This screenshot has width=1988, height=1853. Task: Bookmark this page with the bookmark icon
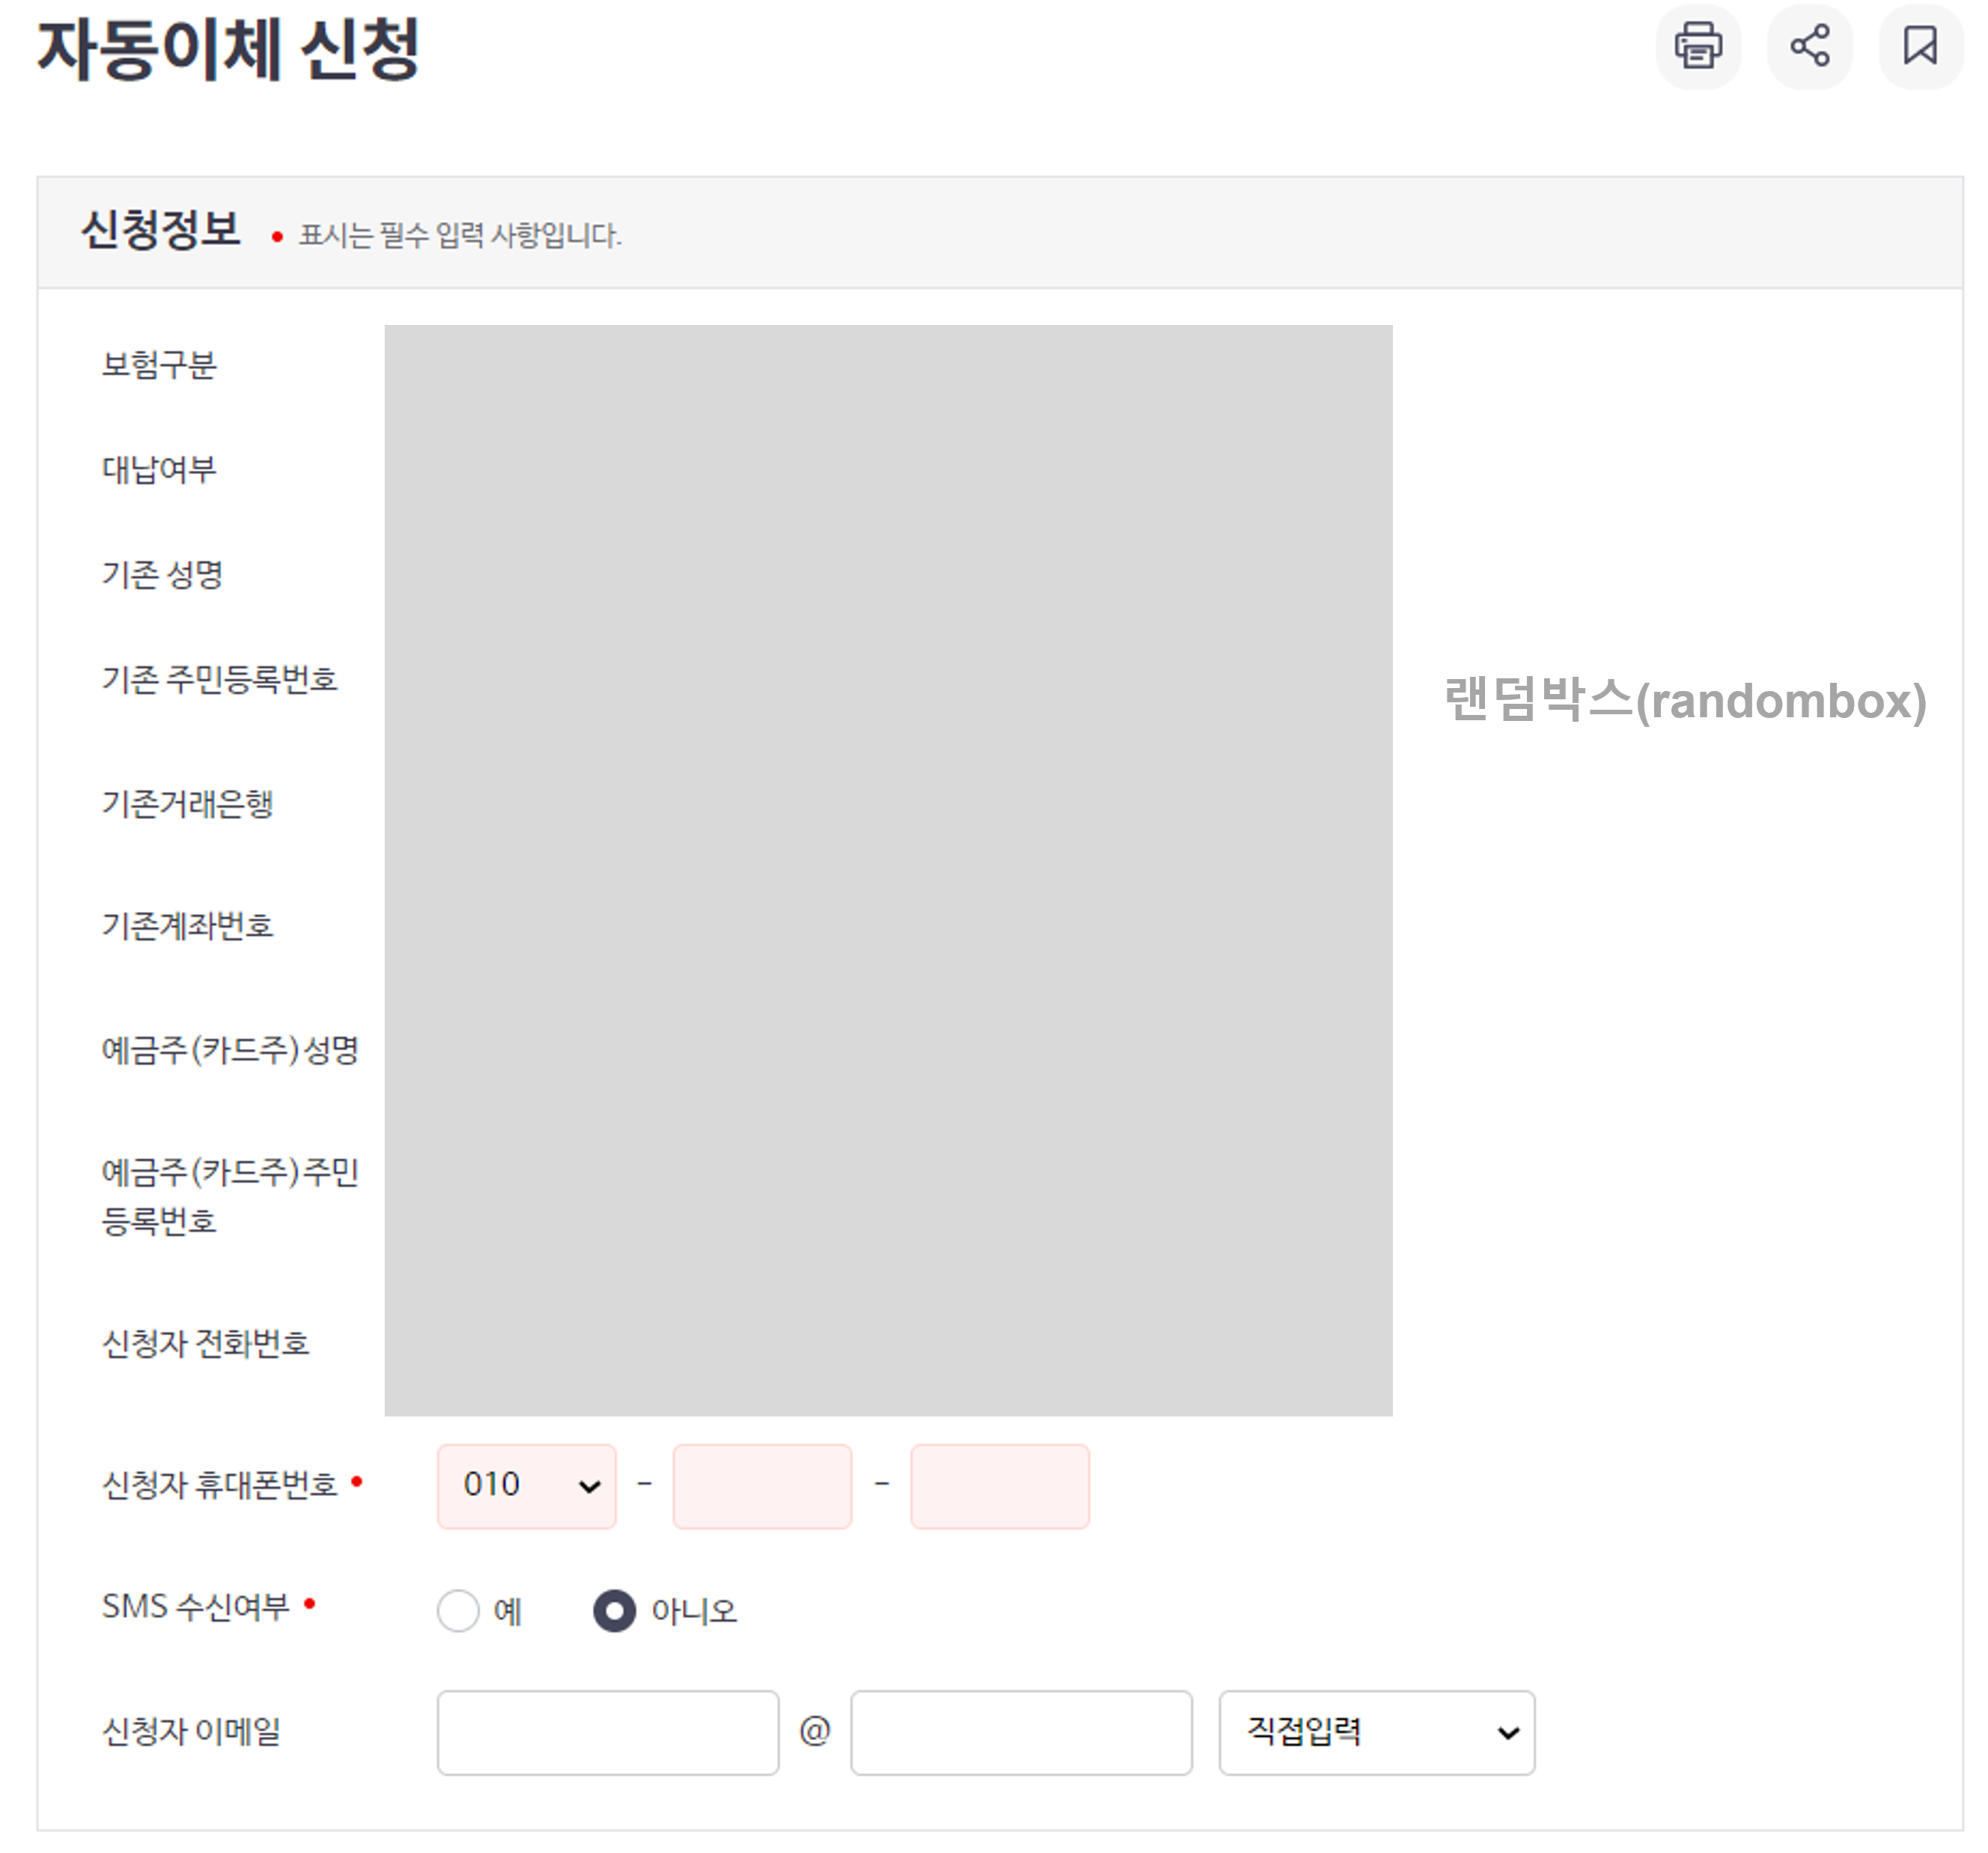coord(1919,47)
